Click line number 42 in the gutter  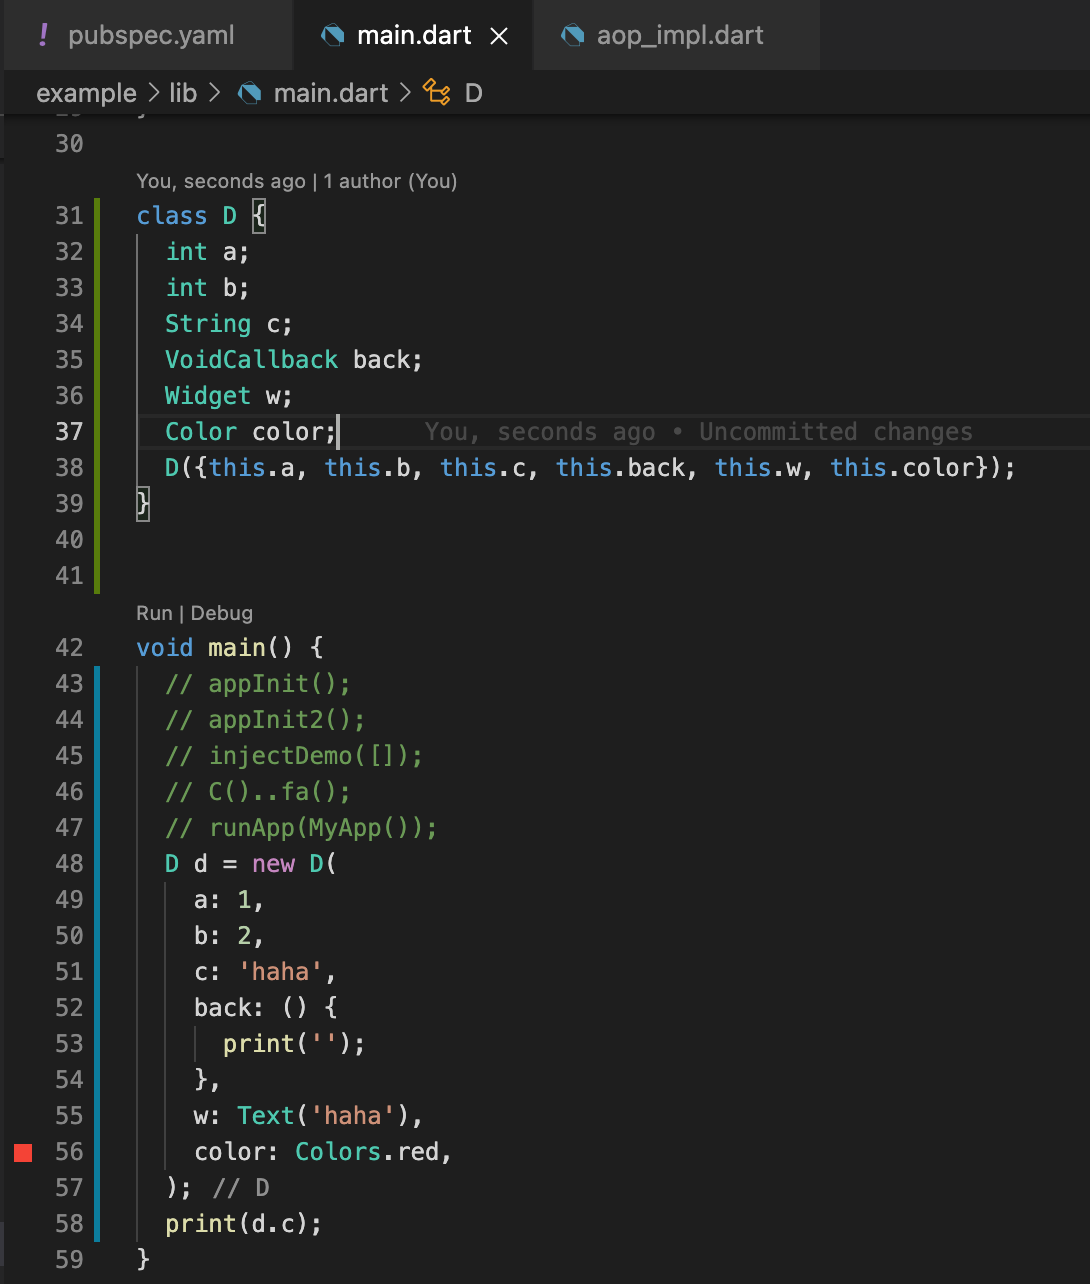(69, 648)
